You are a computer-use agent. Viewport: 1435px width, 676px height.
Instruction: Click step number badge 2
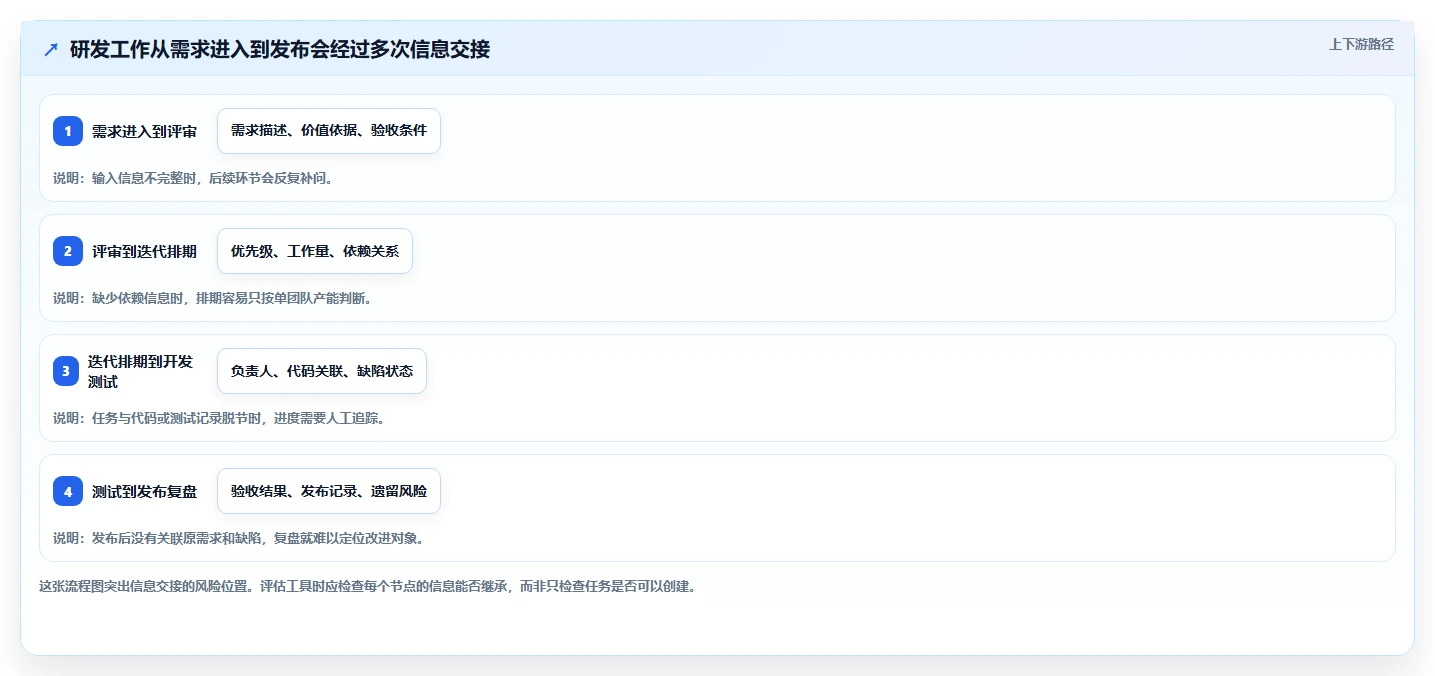[x=68, y=251]
